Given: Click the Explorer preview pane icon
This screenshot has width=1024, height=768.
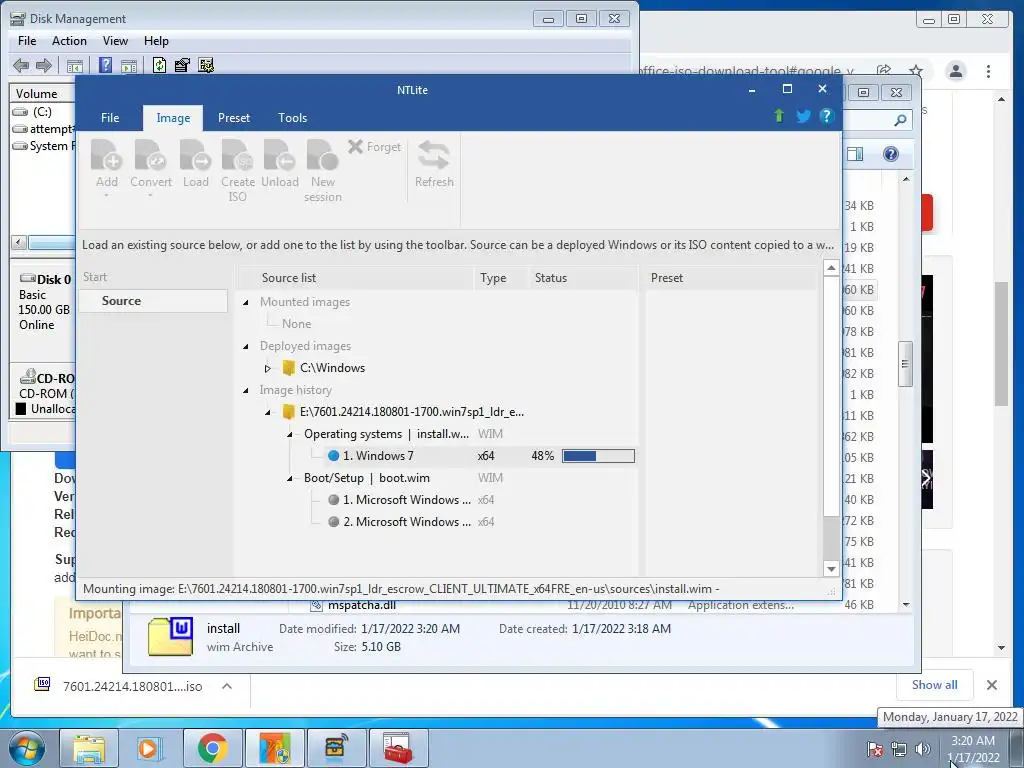Looking at the screenshot, I should 855,154.
